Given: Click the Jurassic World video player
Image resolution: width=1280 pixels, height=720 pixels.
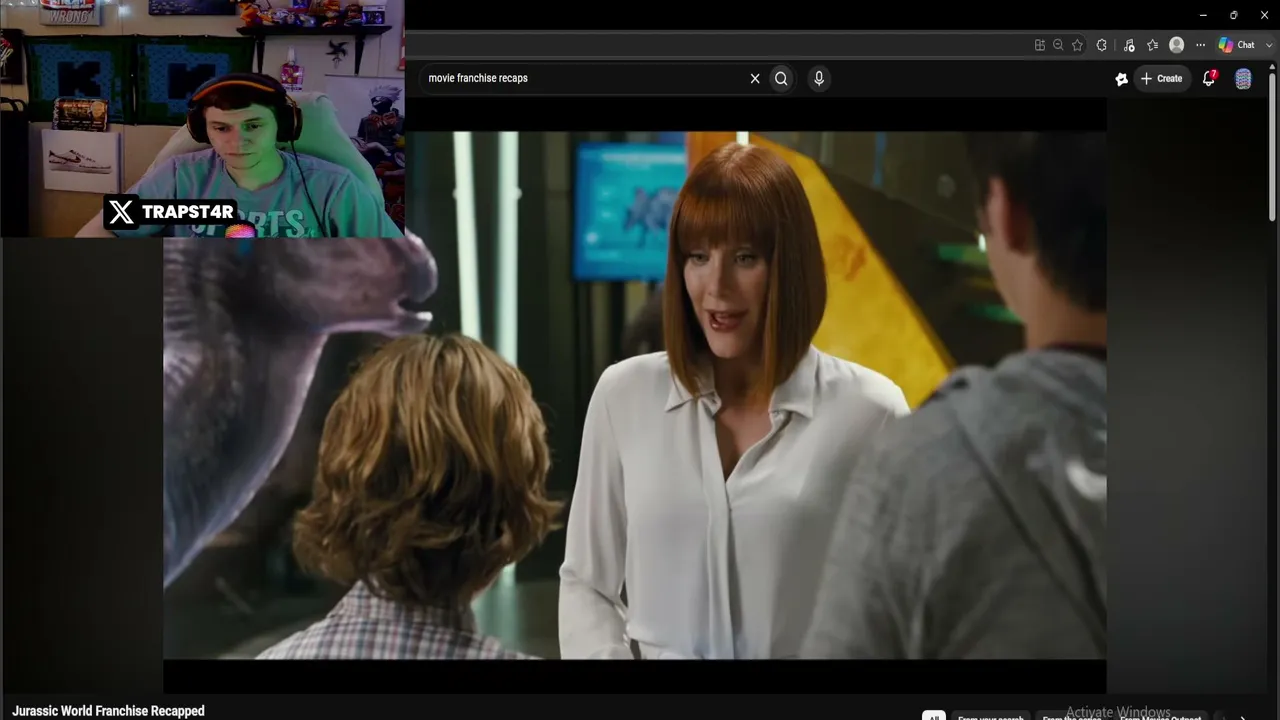Looking at the screenshot, I should click(635, 395).
